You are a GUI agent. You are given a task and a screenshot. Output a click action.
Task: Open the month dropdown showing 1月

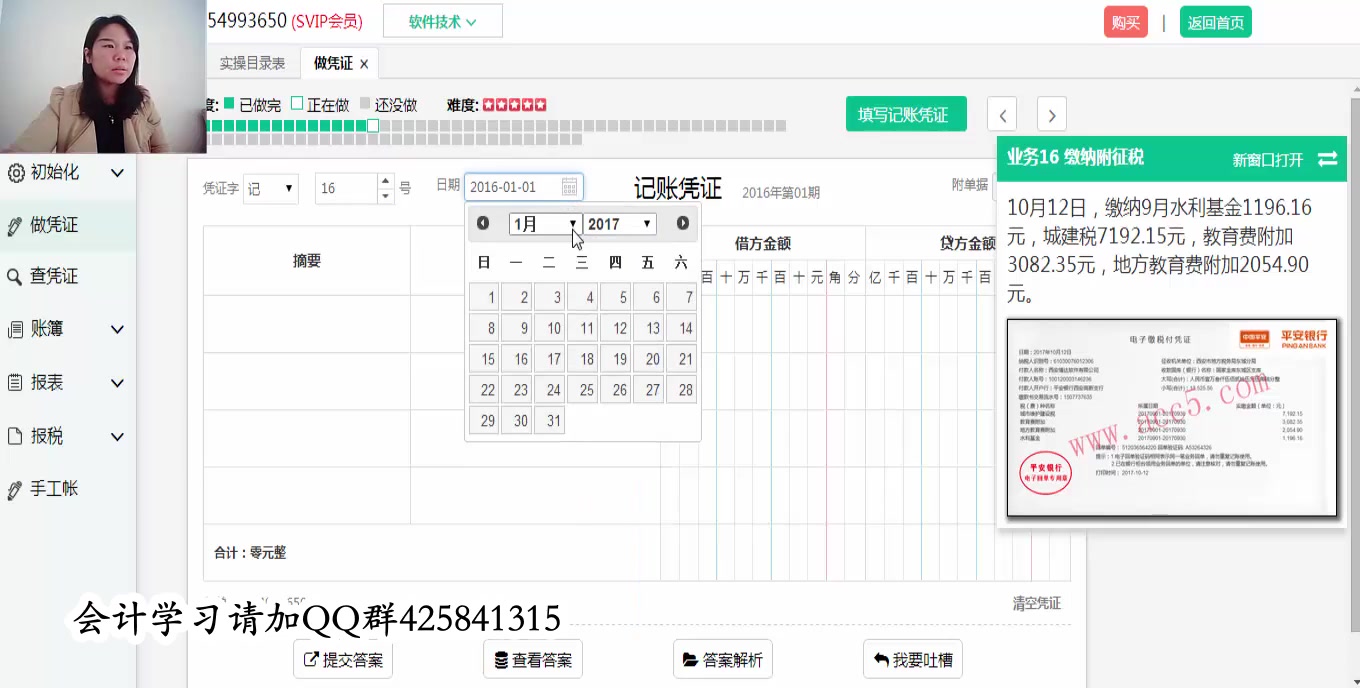[545, 223]
